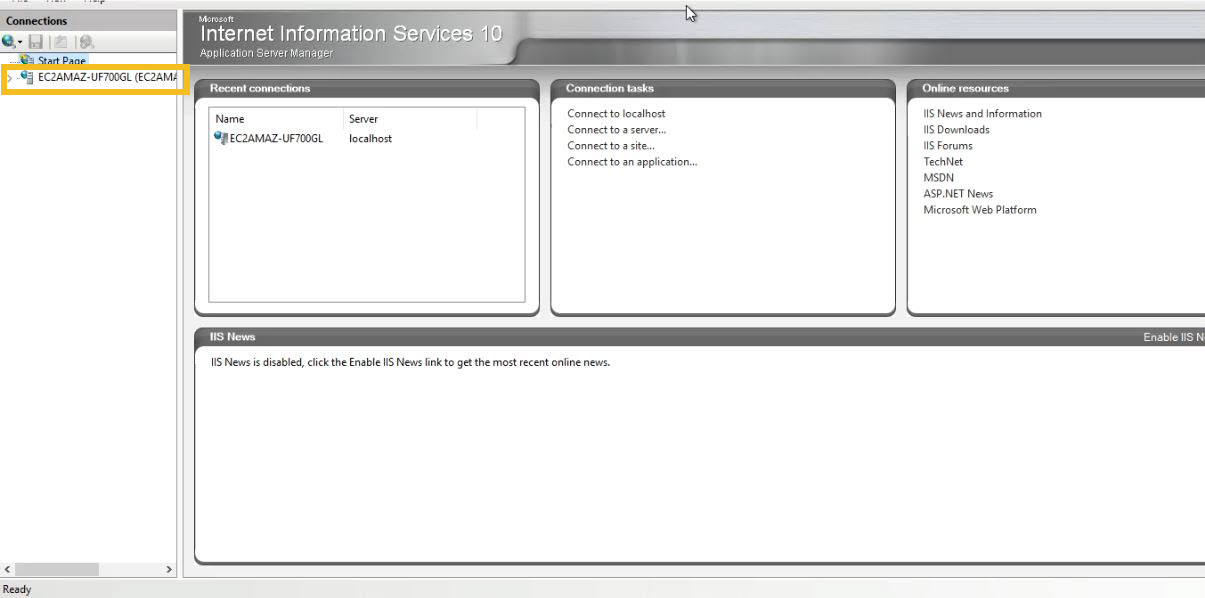Click the Server column header in Recent connections
Viewport: 1205px width, 598px height.
pos(410,119)
